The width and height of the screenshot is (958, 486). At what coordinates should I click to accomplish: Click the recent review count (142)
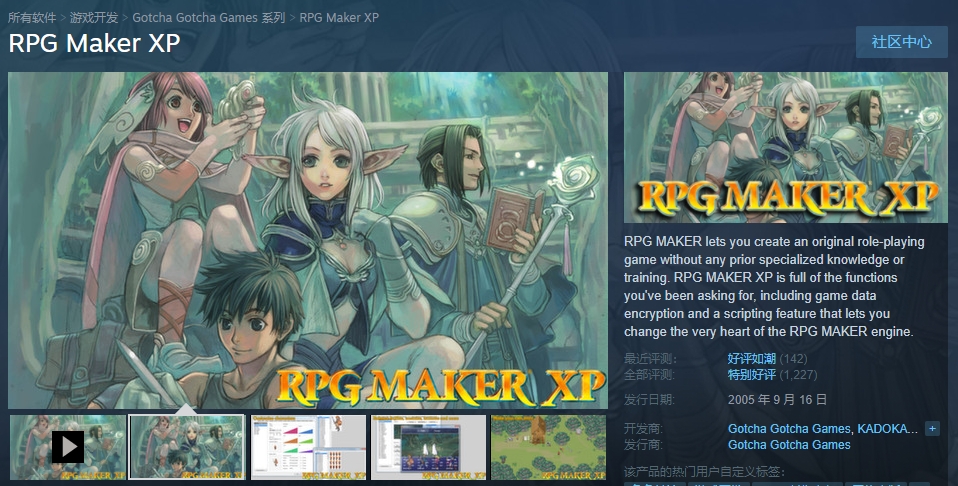tap(794, 359)
